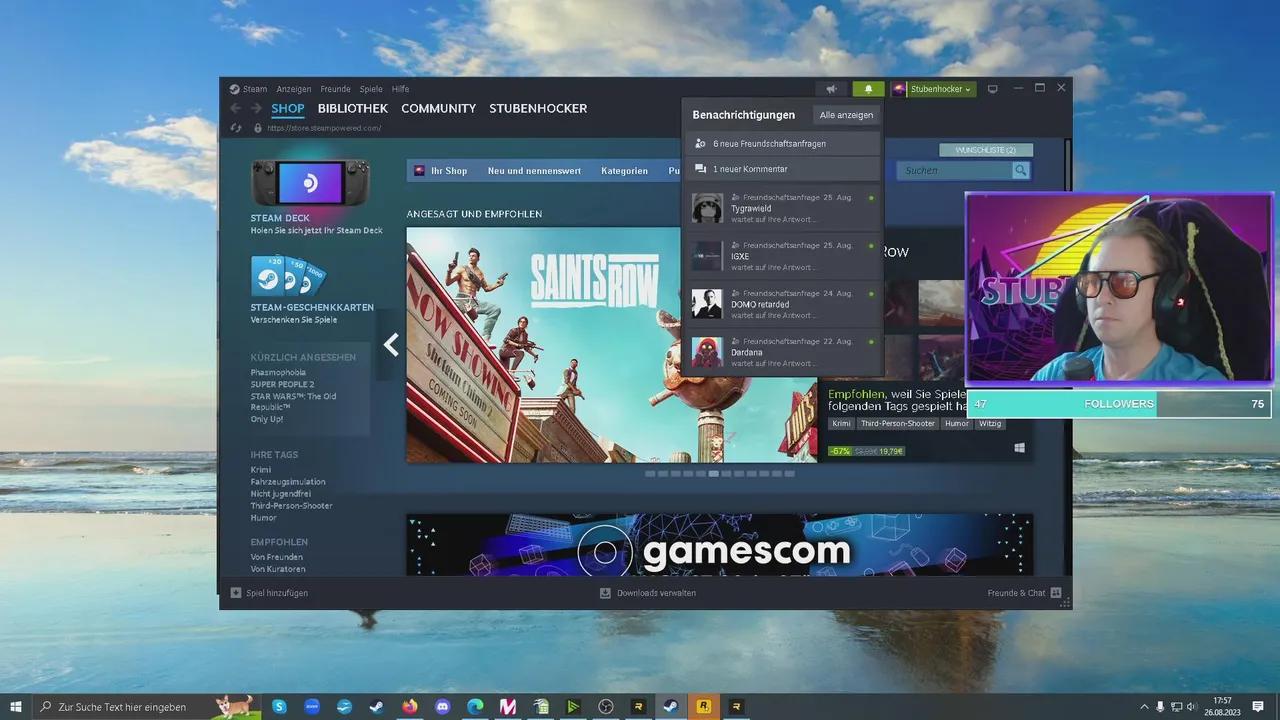Expand Neu und nennenswert menu
Viewport: 1280px width, 720px height.
[534, 171]
